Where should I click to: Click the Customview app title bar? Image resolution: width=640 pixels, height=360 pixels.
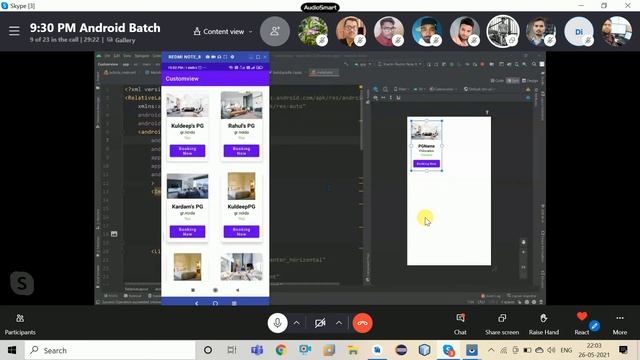(x=215, y=79)
